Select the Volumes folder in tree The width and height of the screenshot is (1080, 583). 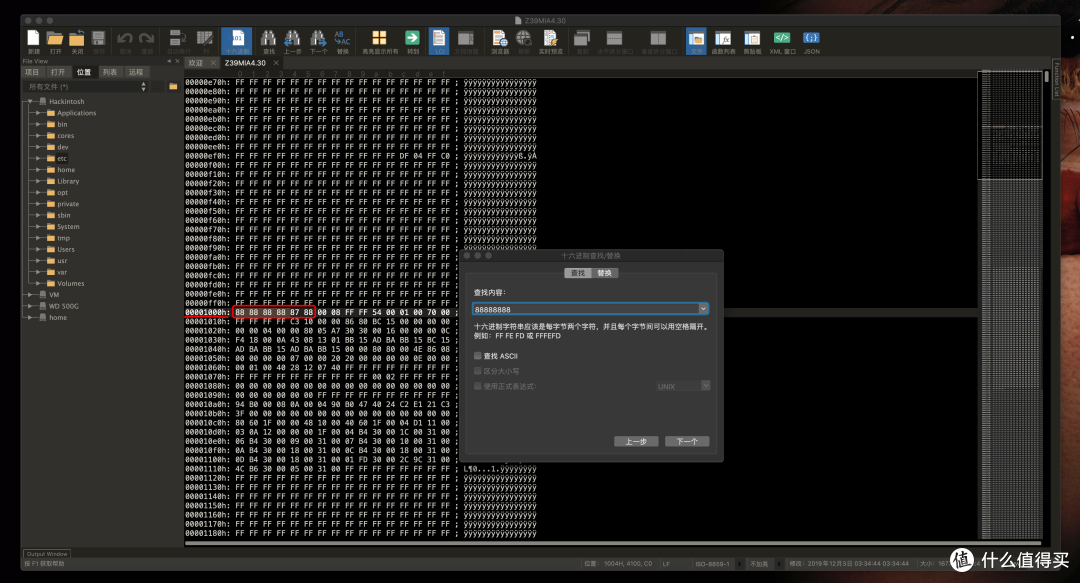click(70, 283)
